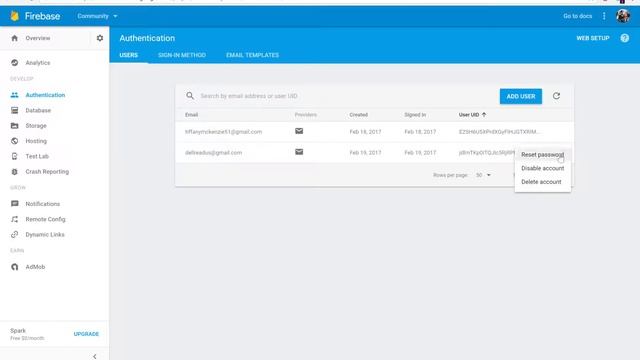Click the Firebase logo icon

(x=15, y=16)
